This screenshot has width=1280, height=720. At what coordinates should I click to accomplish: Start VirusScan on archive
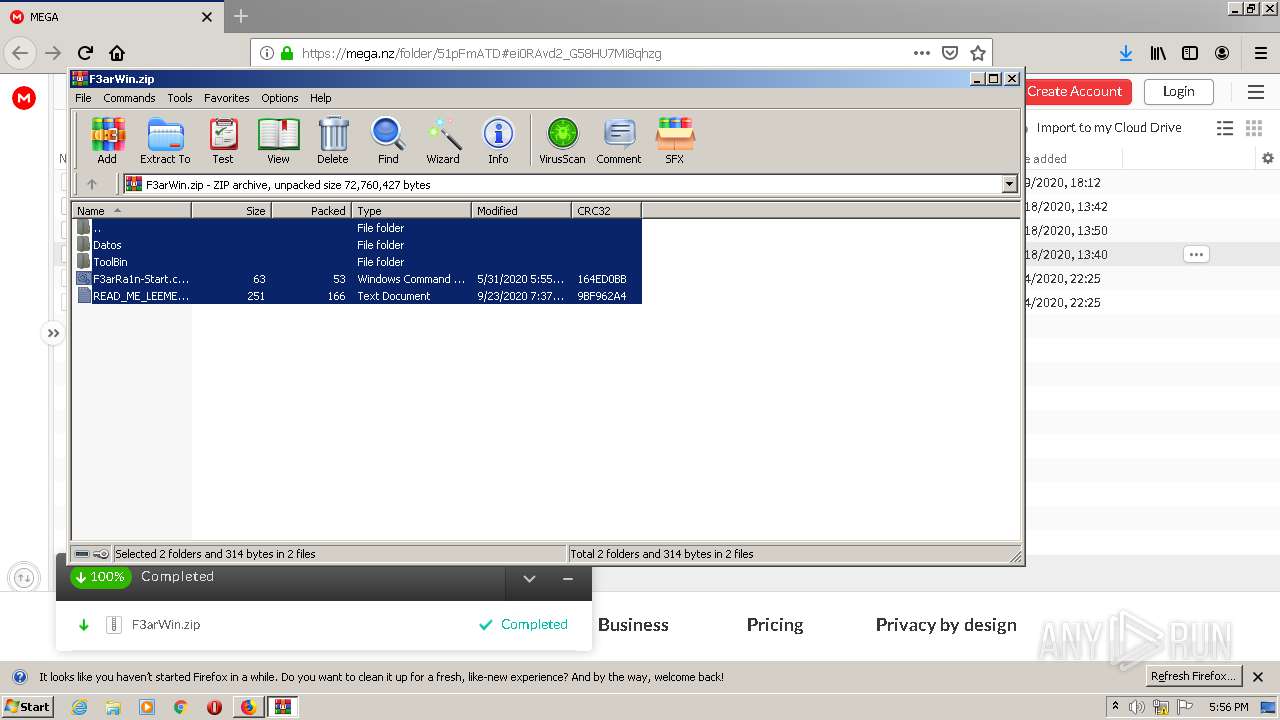coord(562,140)
